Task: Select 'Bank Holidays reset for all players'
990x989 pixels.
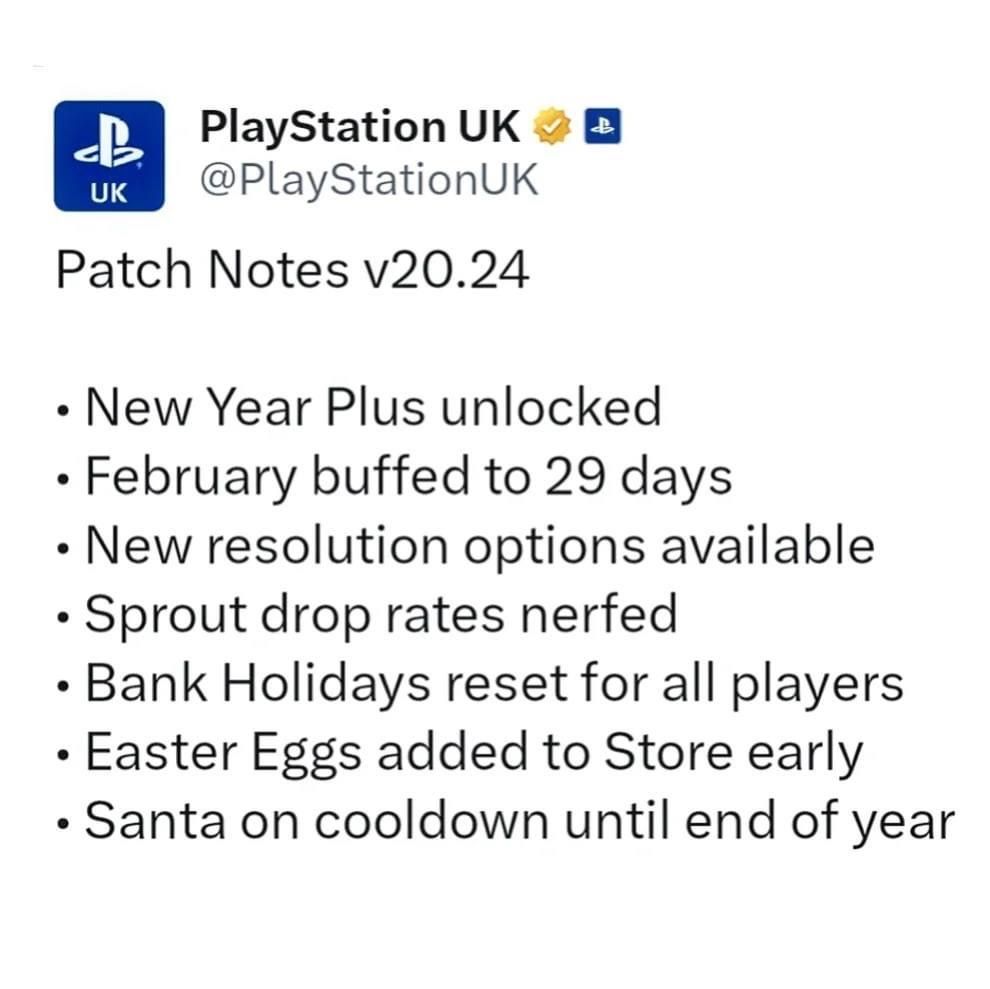Action: [494, 684]
